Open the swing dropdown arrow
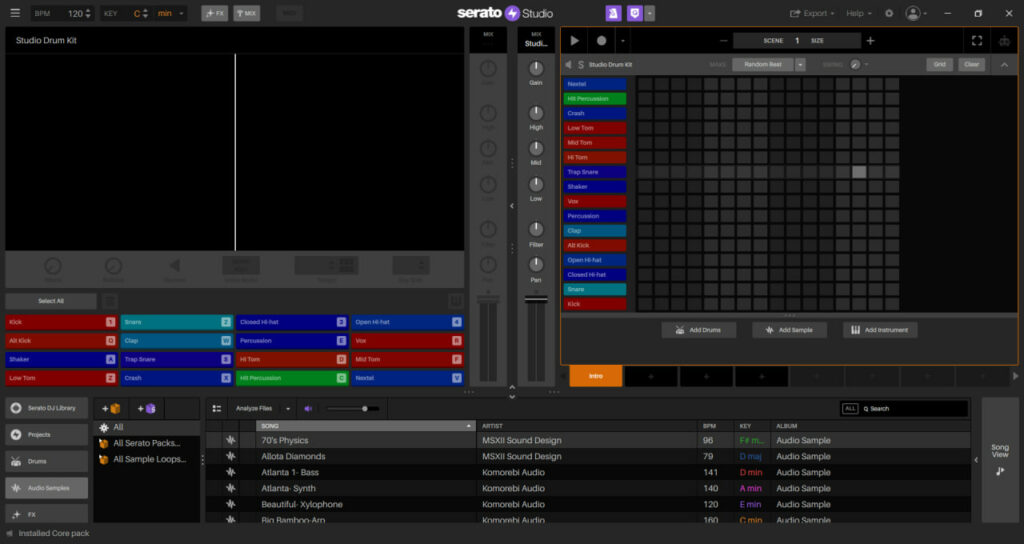The height and width of the screenshot is (544, 1024). (x=867, y=65)
